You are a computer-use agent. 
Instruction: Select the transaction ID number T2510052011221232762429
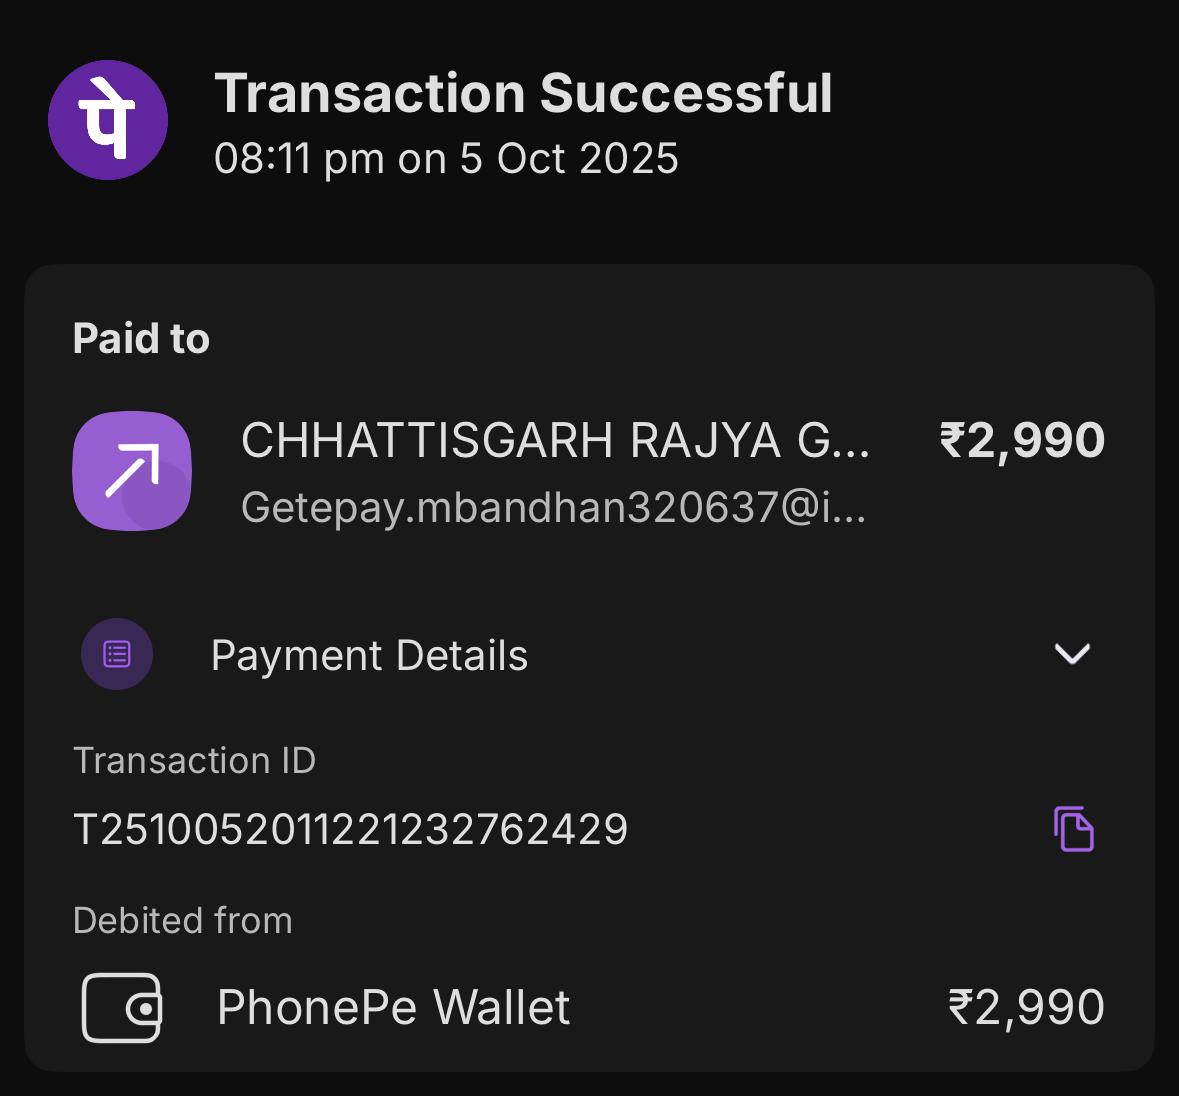pyautogui.click(x=351, y=829)
